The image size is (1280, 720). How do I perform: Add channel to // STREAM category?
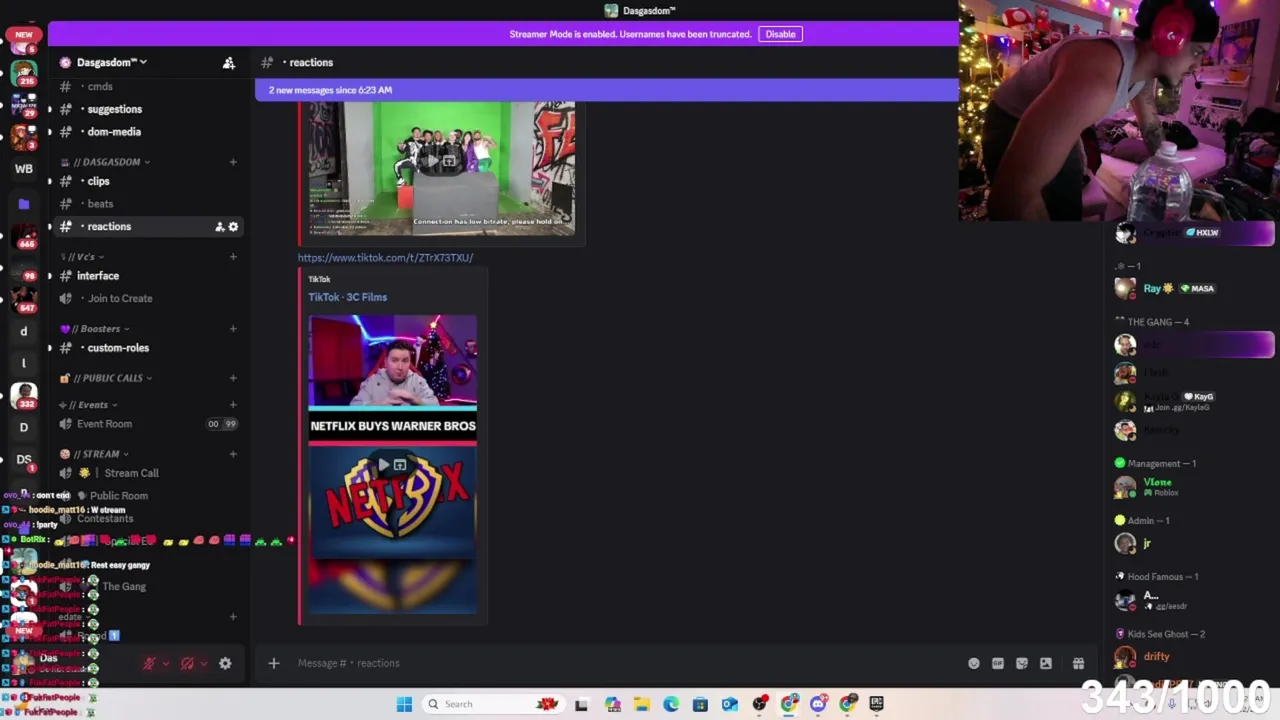[x=233, y=454]
